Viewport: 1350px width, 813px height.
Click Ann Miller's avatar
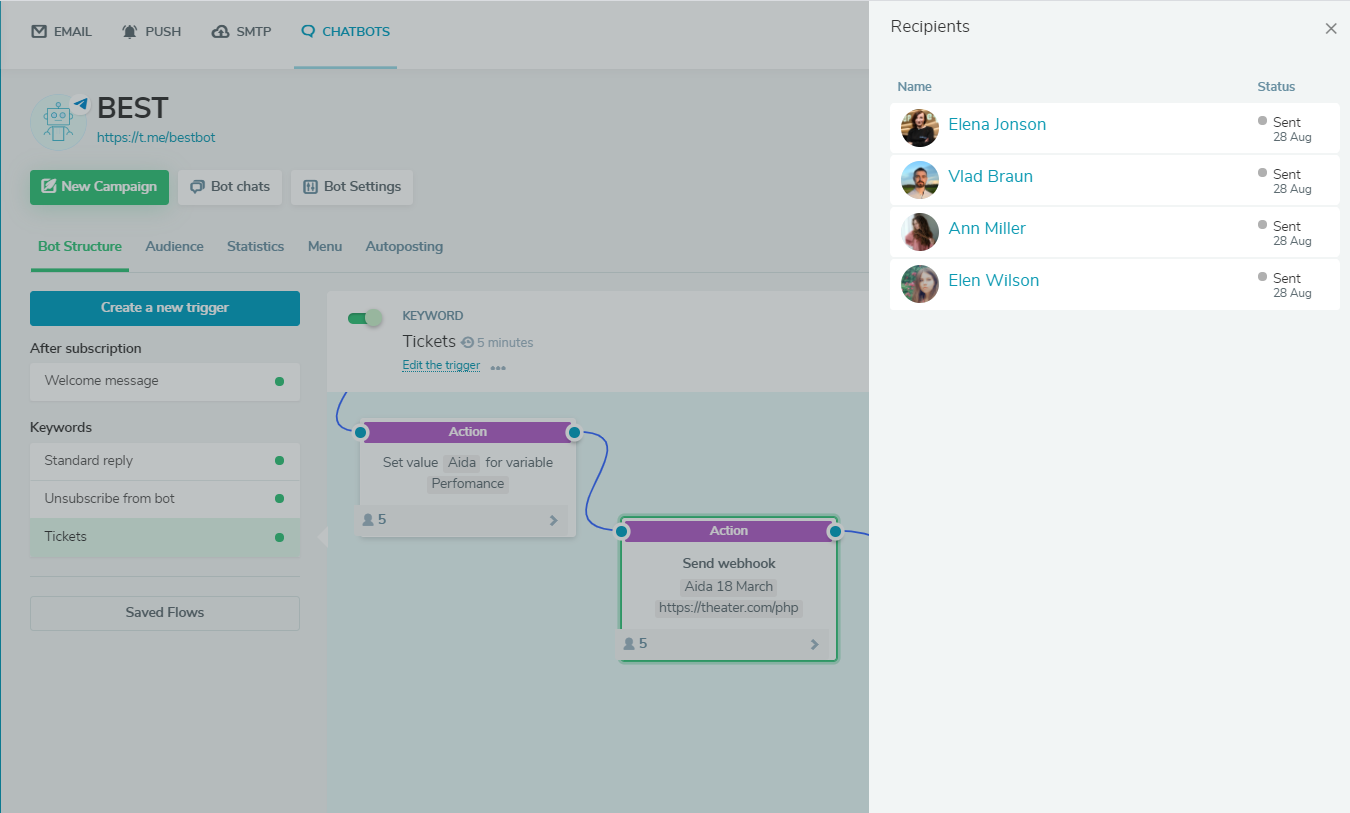[x=920, y=232]
